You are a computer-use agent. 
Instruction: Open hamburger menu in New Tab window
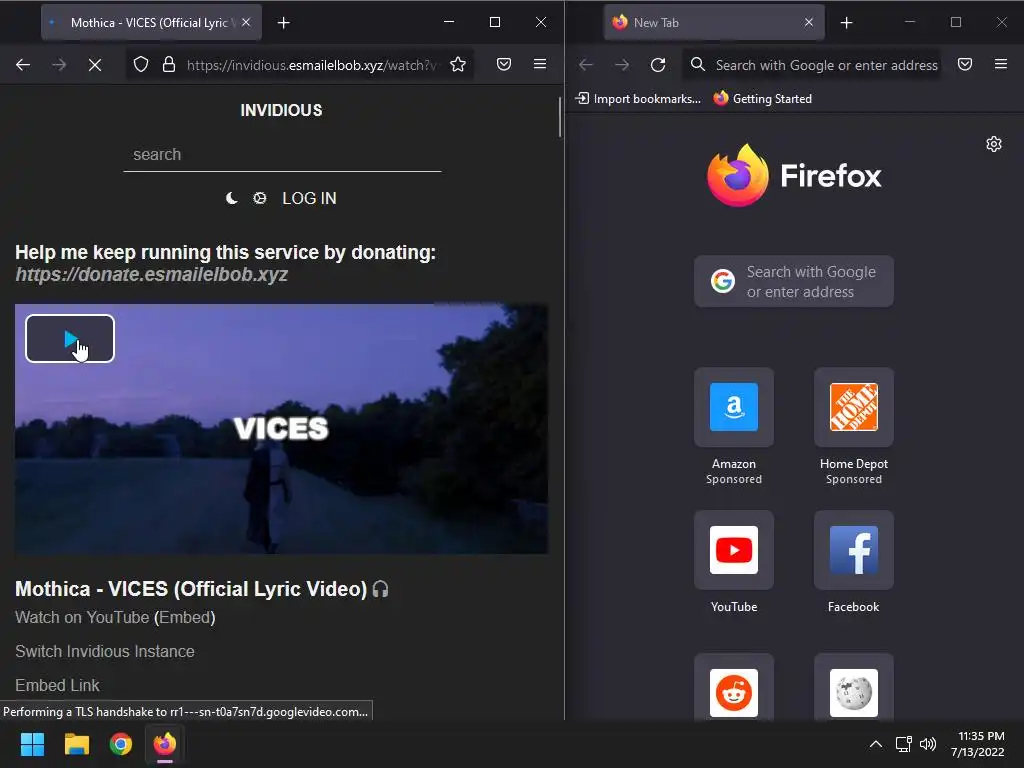pos(1000,65)
